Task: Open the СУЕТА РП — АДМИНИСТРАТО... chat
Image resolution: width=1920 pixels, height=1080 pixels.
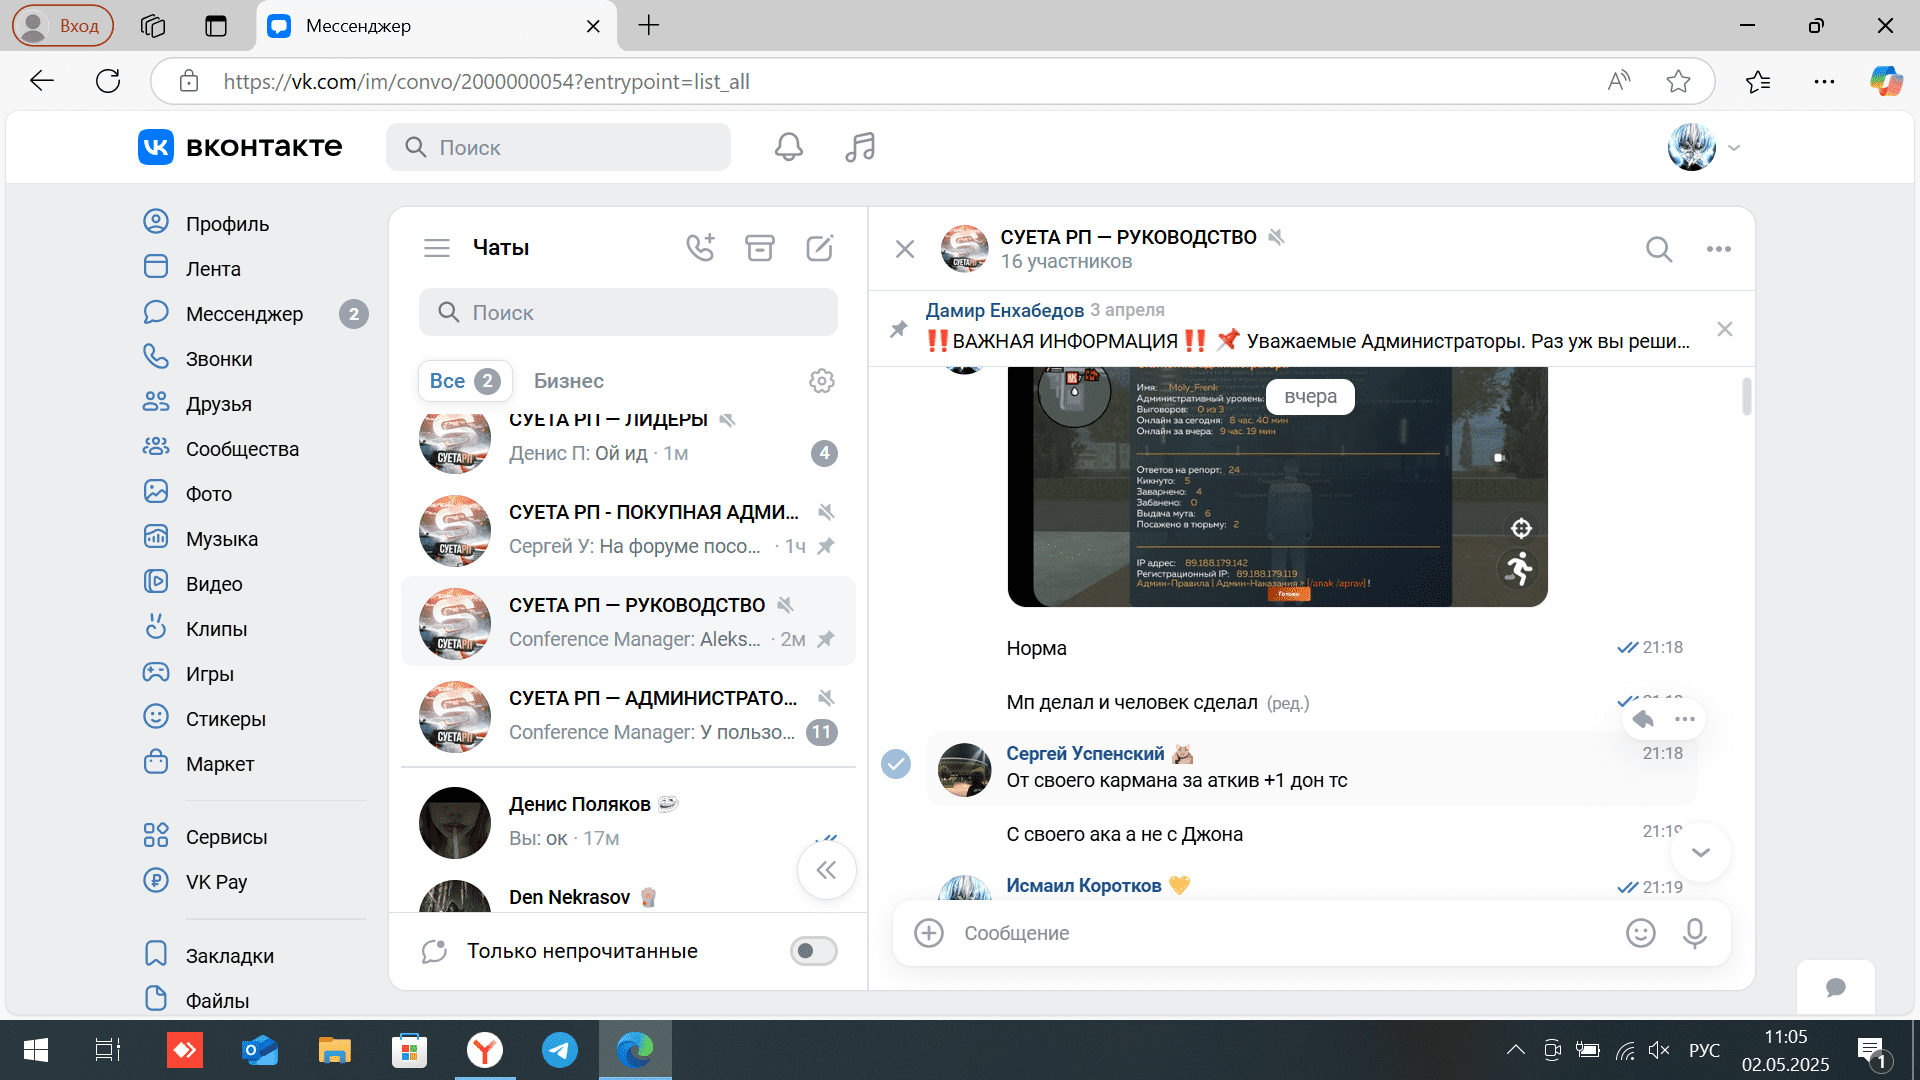Action: (628, 715)
